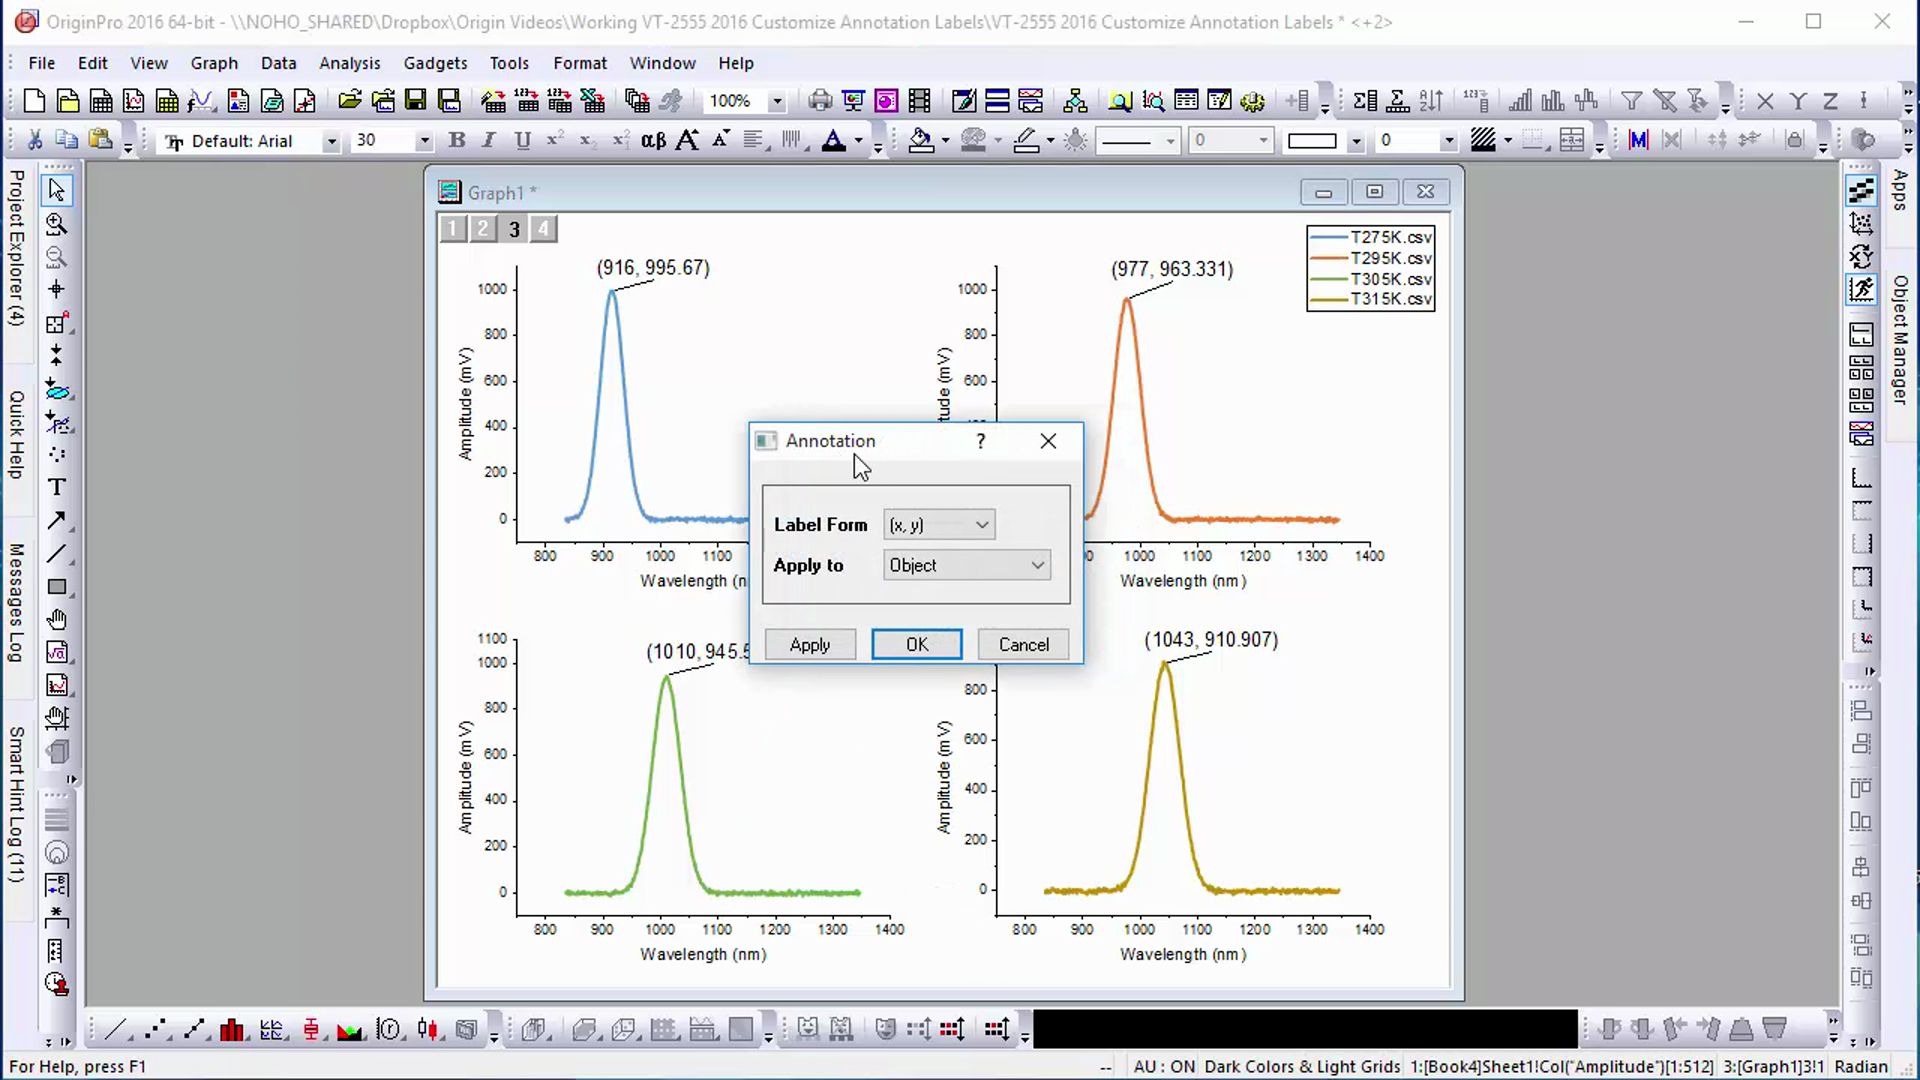Click the Print toolbar icon
Viewport: 1920px width, 1080px height.
pos(820,101)
